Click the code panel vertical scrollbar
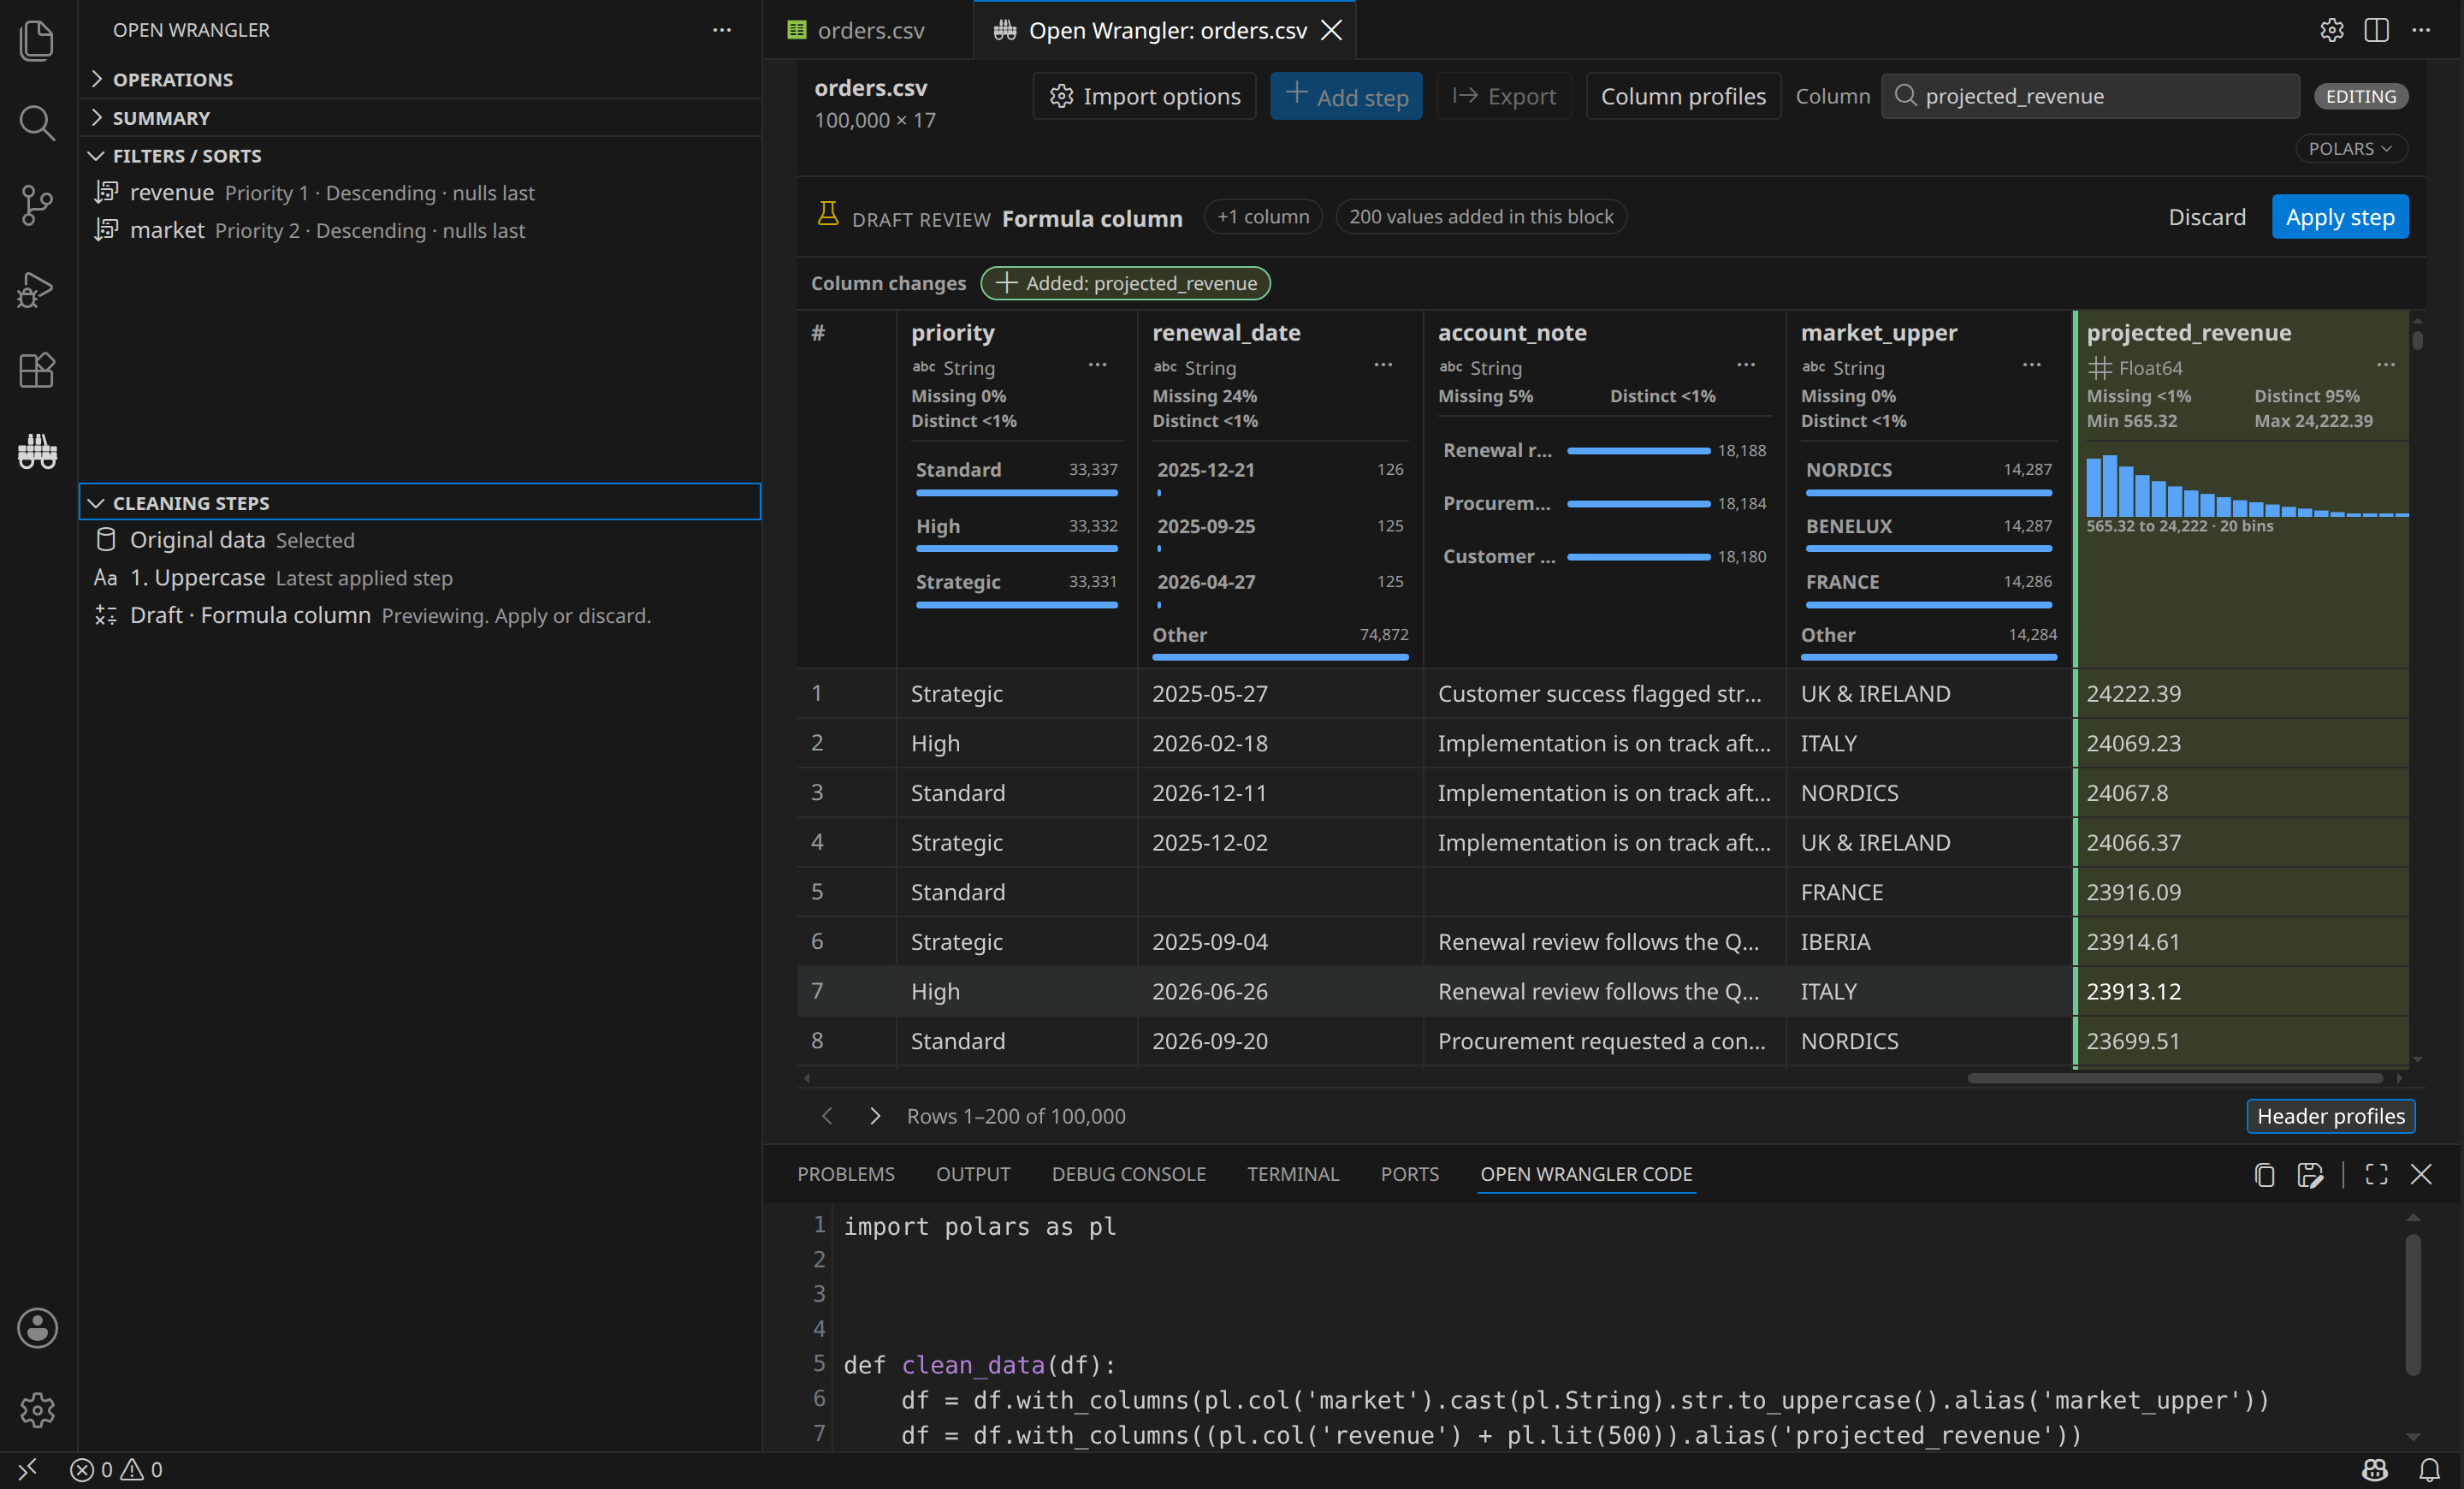Image resolution: width=2464 pixels, height=1489 pixels. click(x=2413, y=1305)
